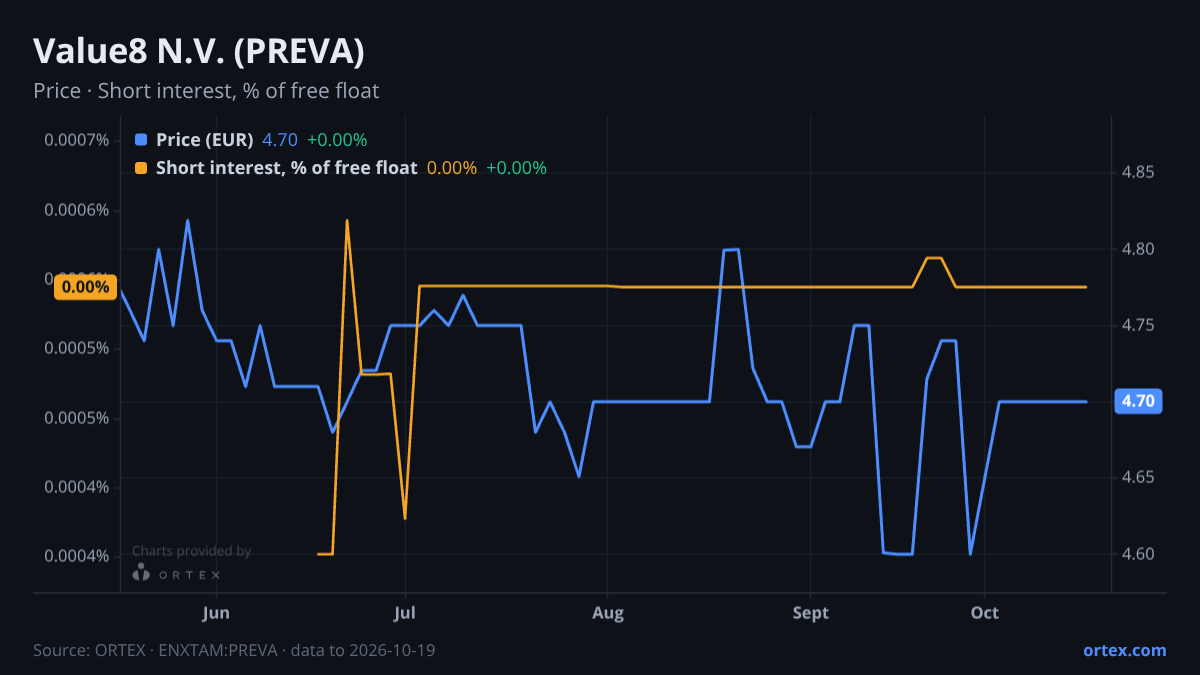
Task: Click the 0.0006% left axis label
Action: click(76, 210)
